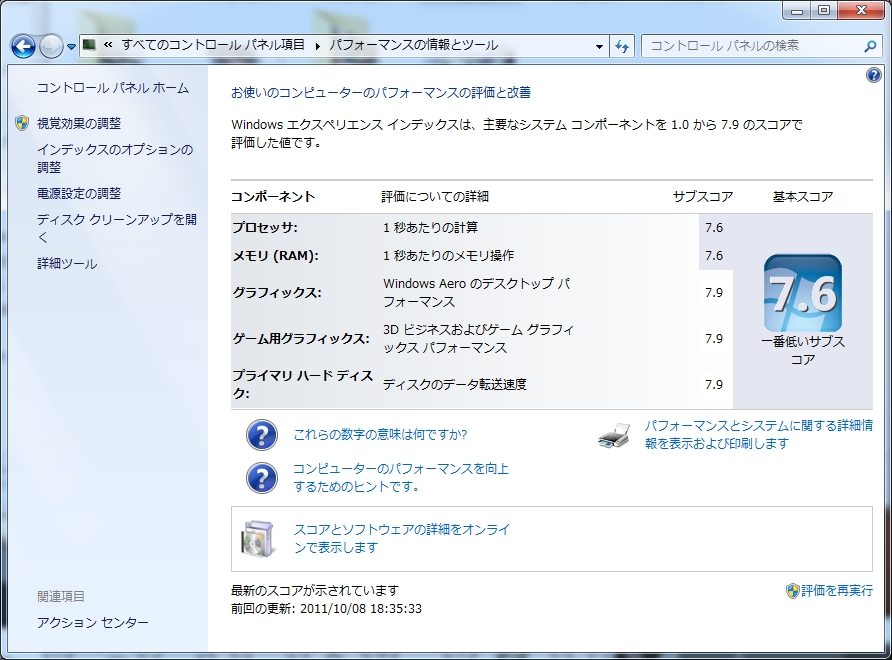Click question icon beside これらの数字の意味は何ですか
892x660 pixels.
pos(262,435)
